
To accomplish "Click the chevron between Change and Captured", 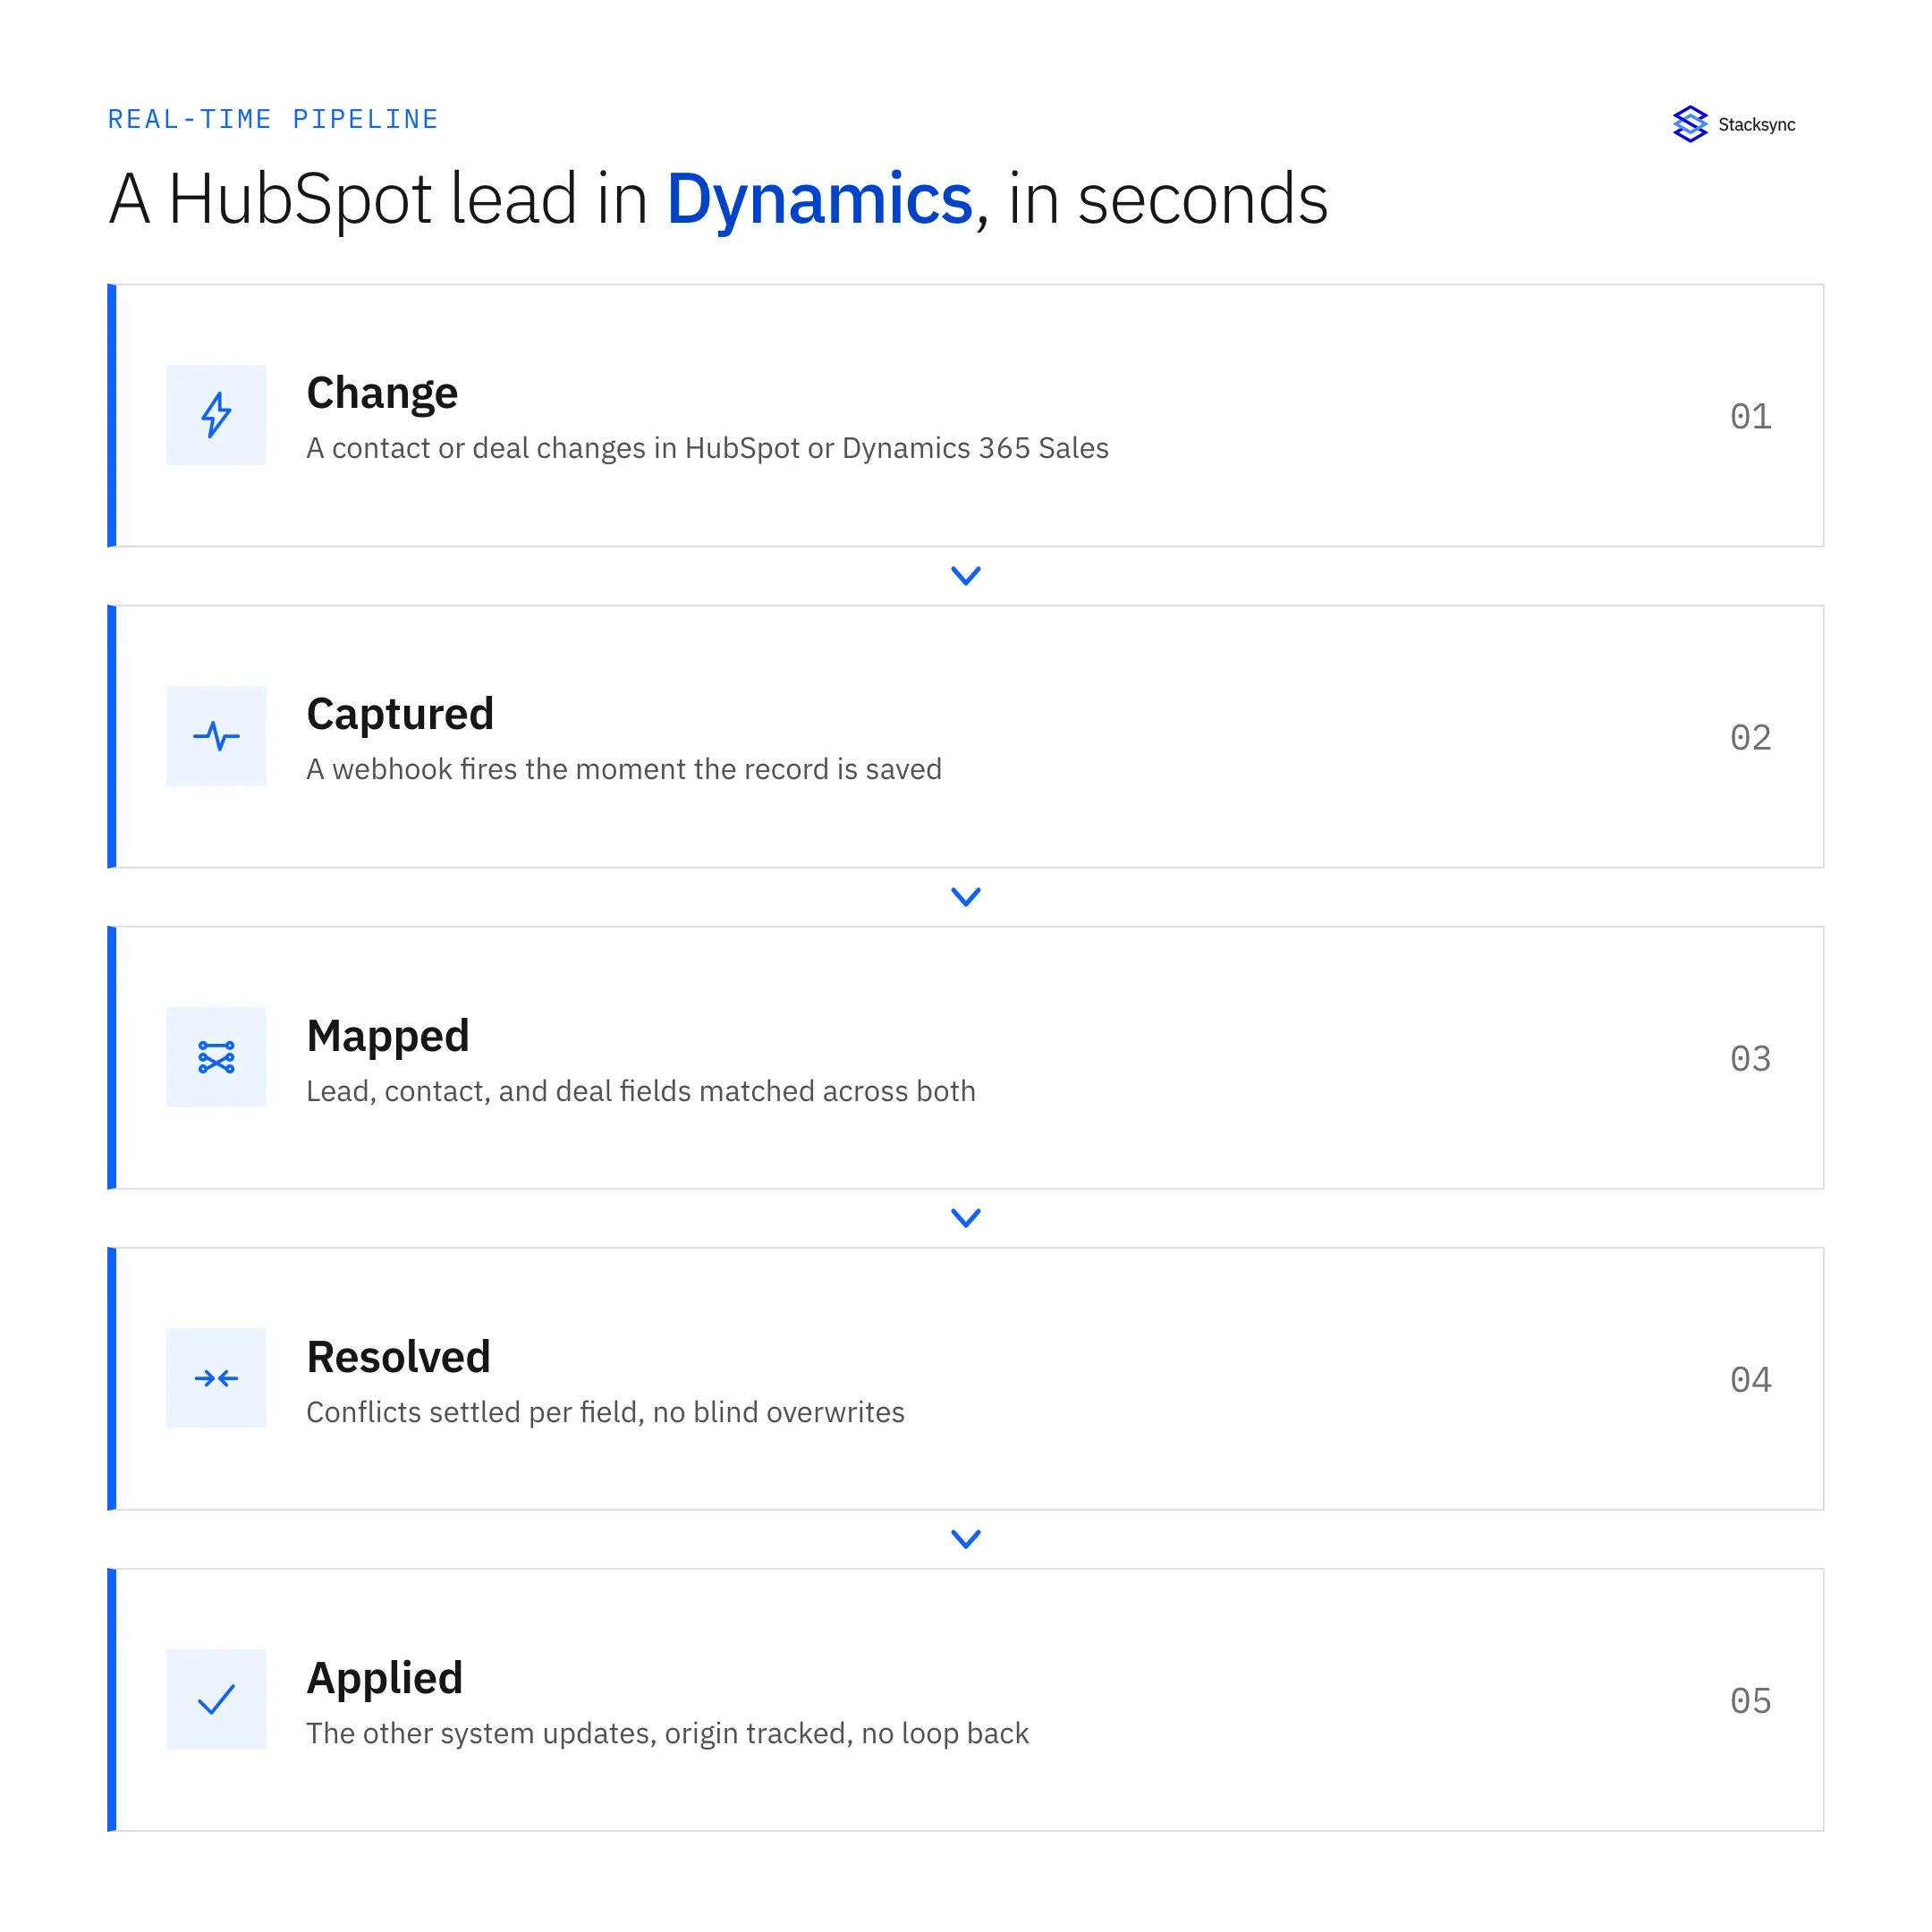I will 966,576.
